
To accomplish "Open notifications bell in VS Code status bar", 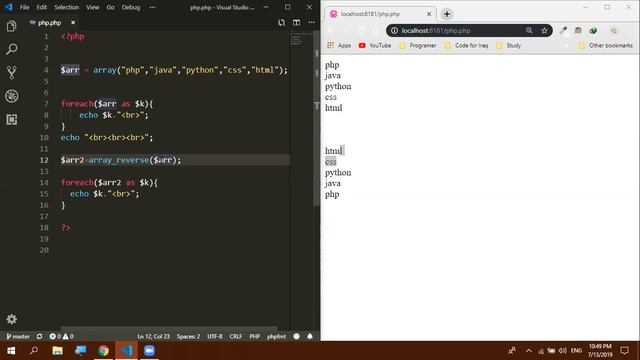I will [310, 336].
